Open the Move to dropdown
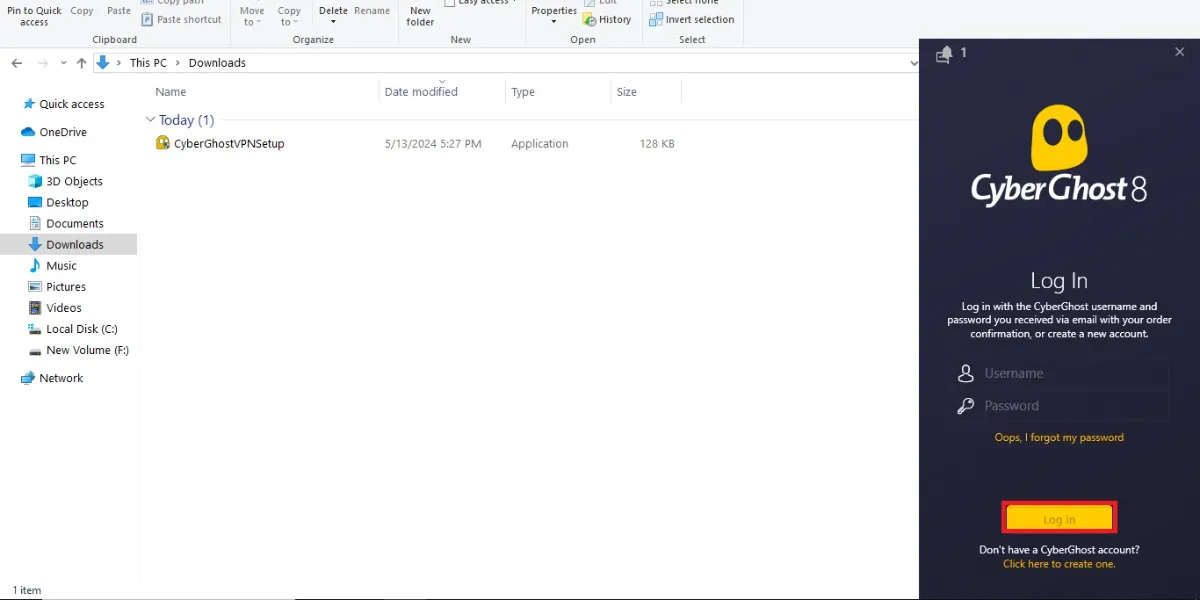 coord(252,17)
